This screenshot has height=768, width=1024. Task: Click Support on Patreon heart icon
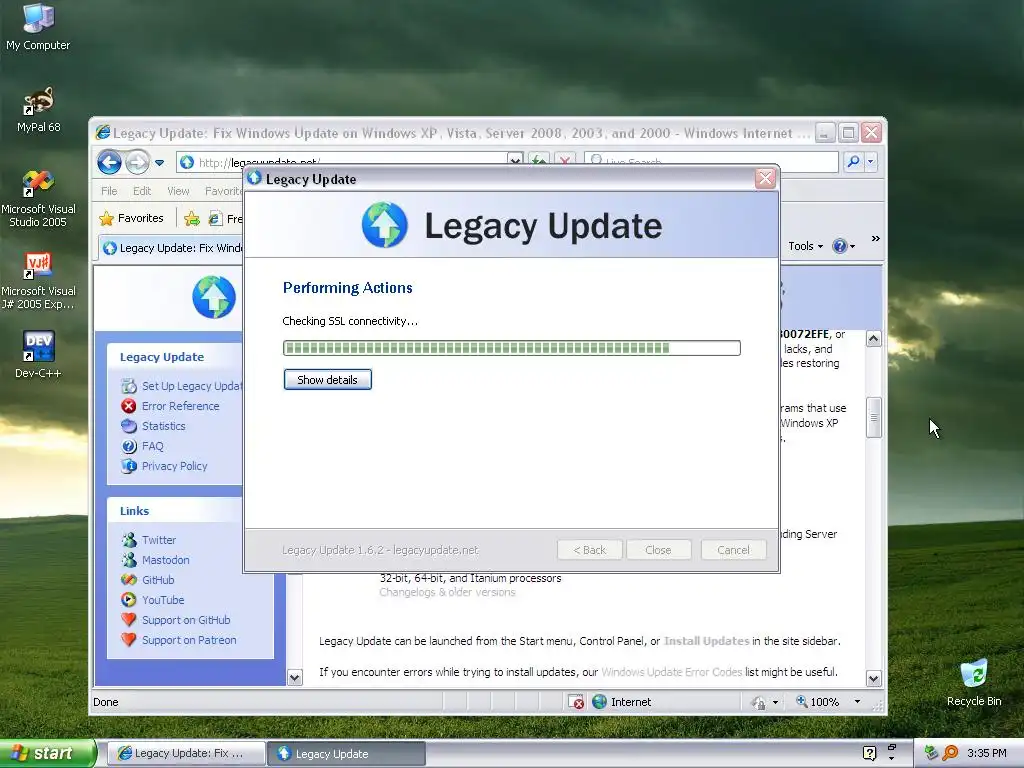[129, 640]
